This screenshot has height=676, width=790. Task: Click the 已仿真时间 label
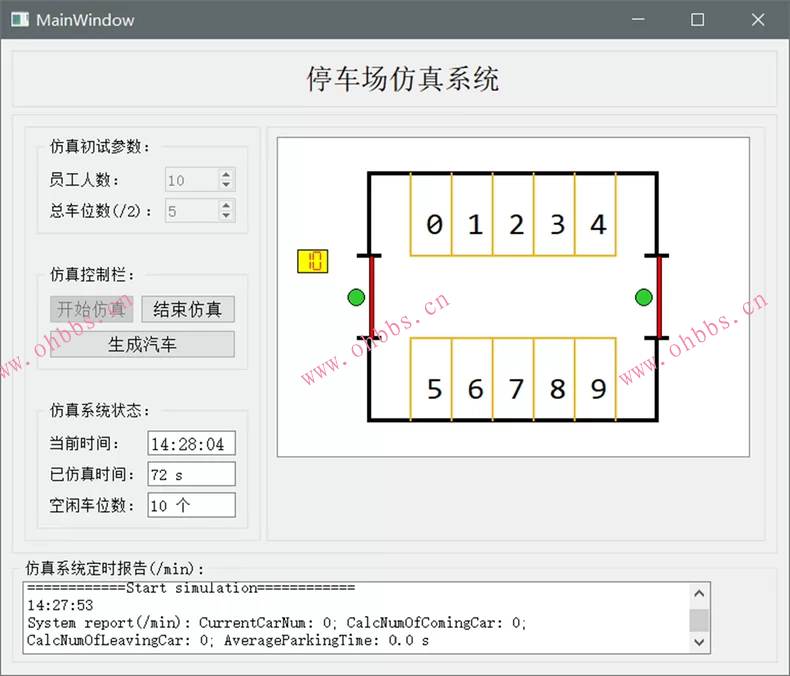(x=92, y=475)
